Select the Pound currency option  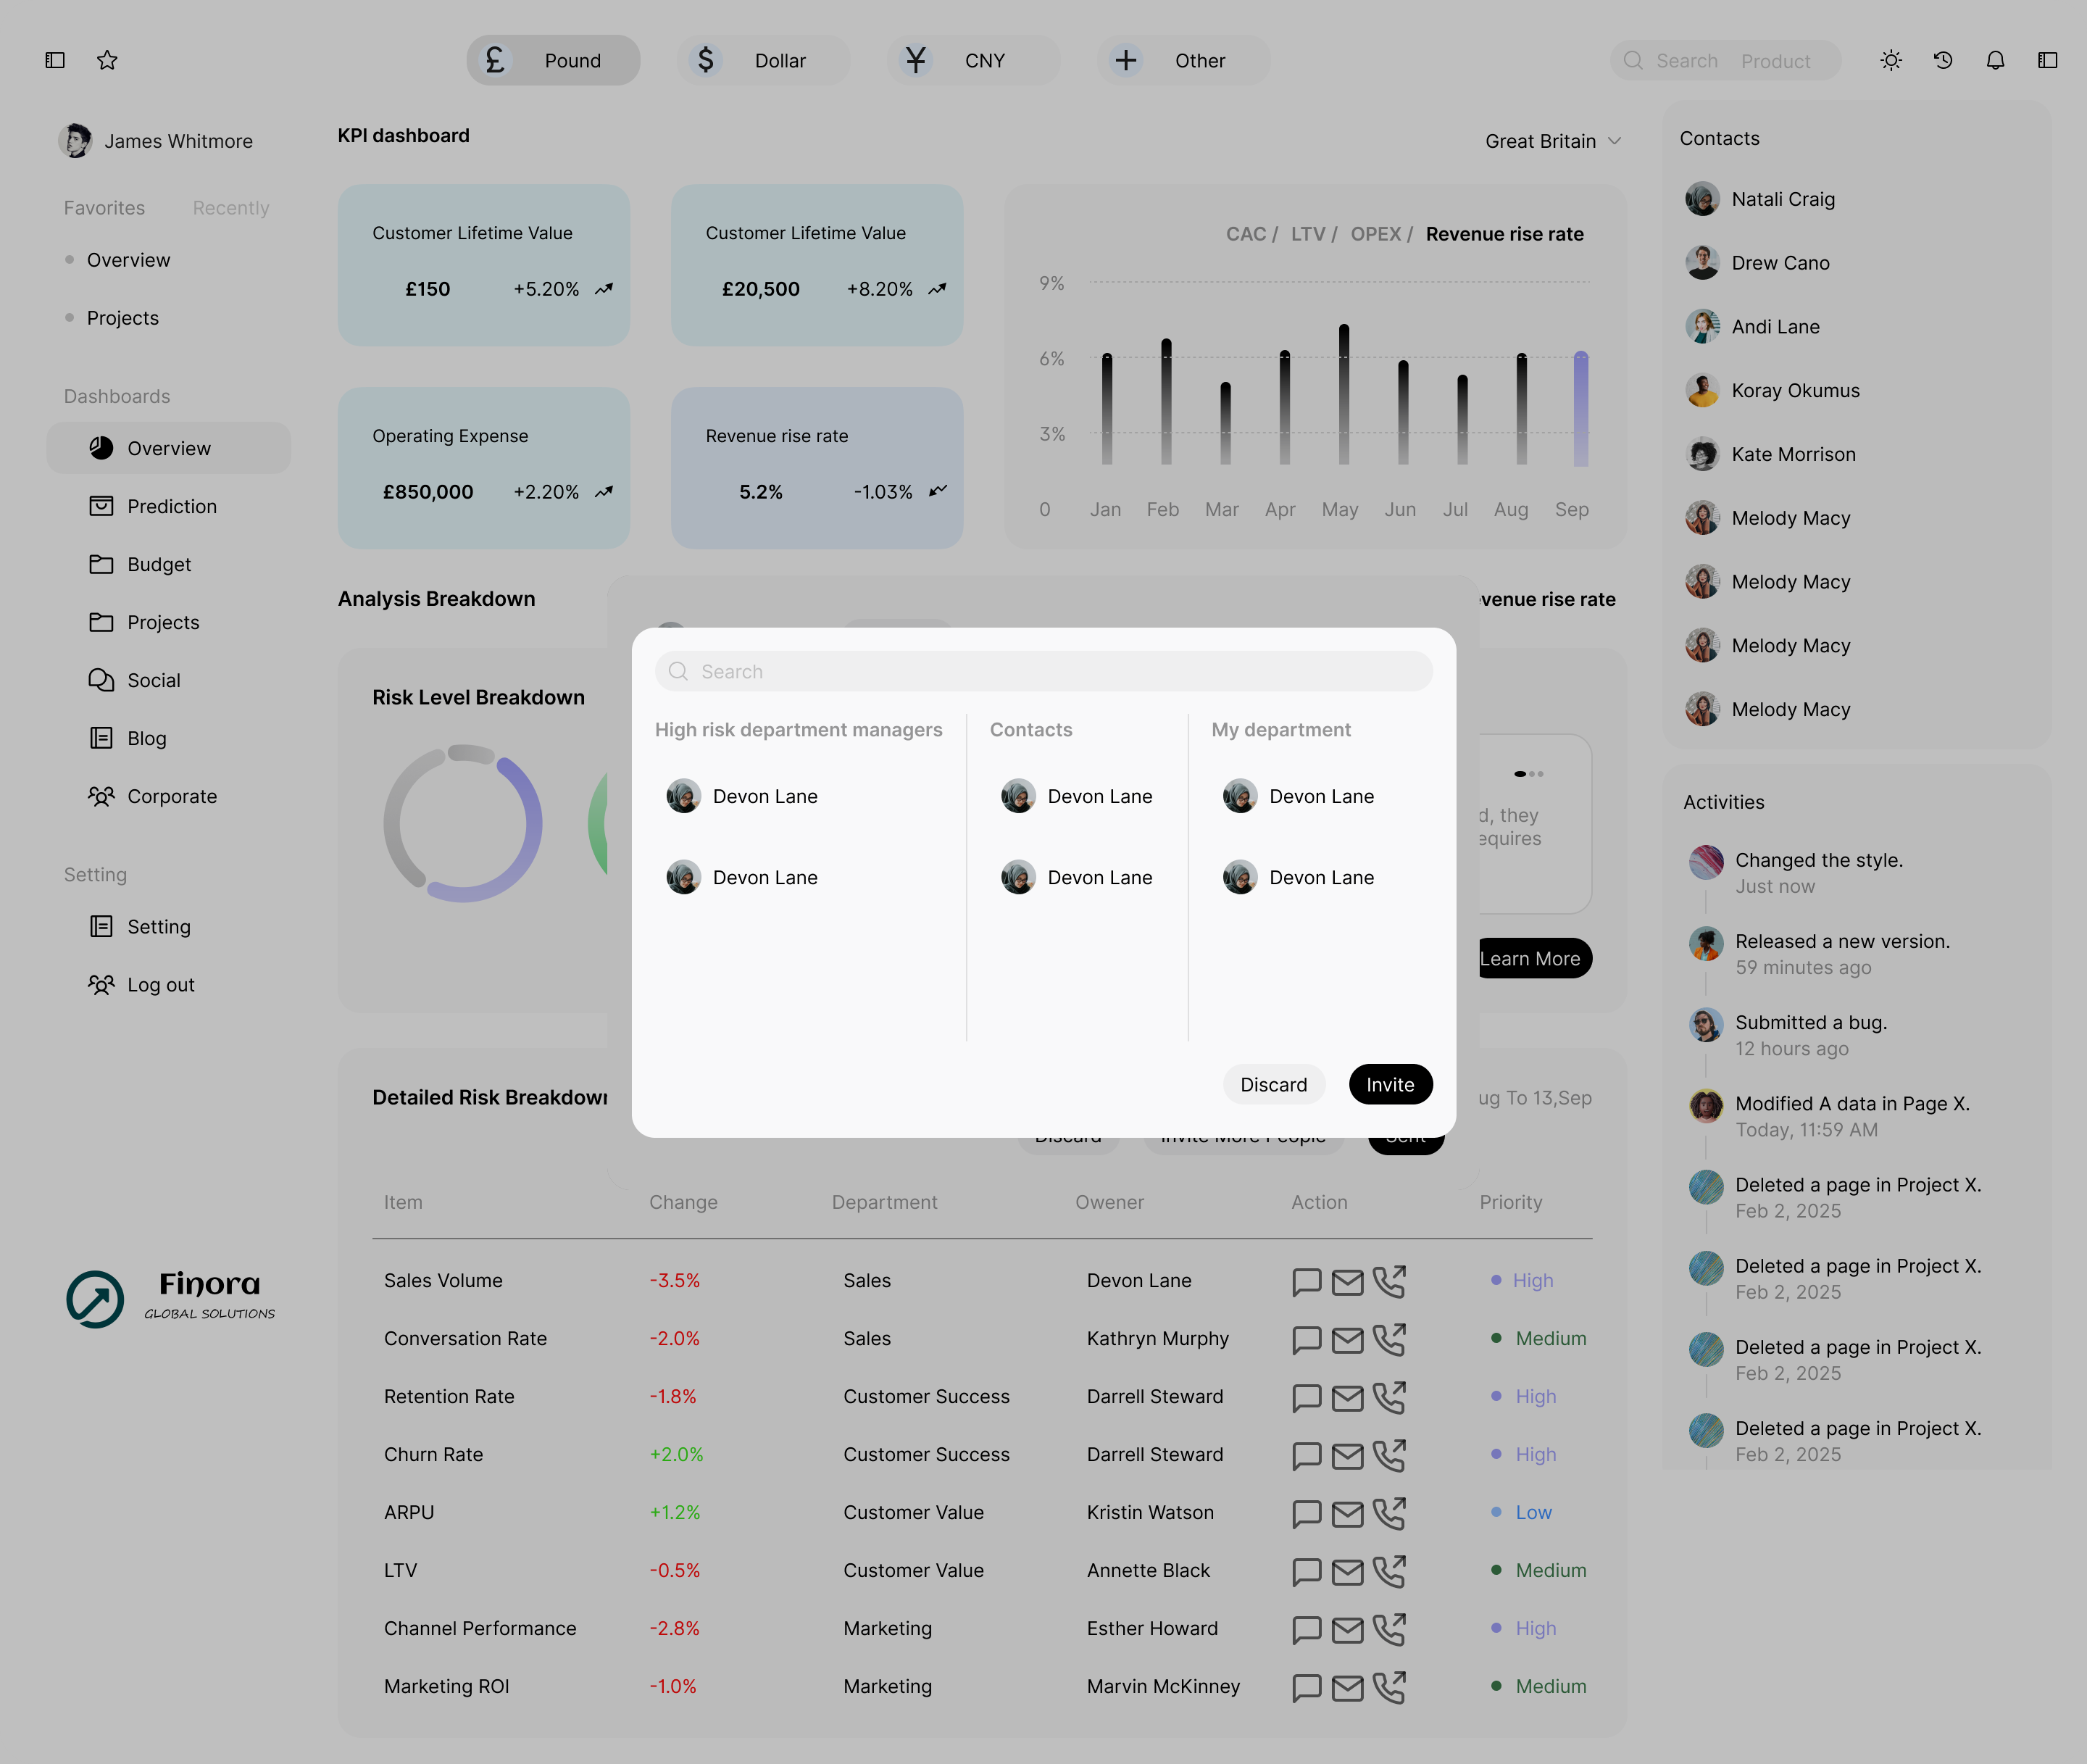[x=553, y=61]
